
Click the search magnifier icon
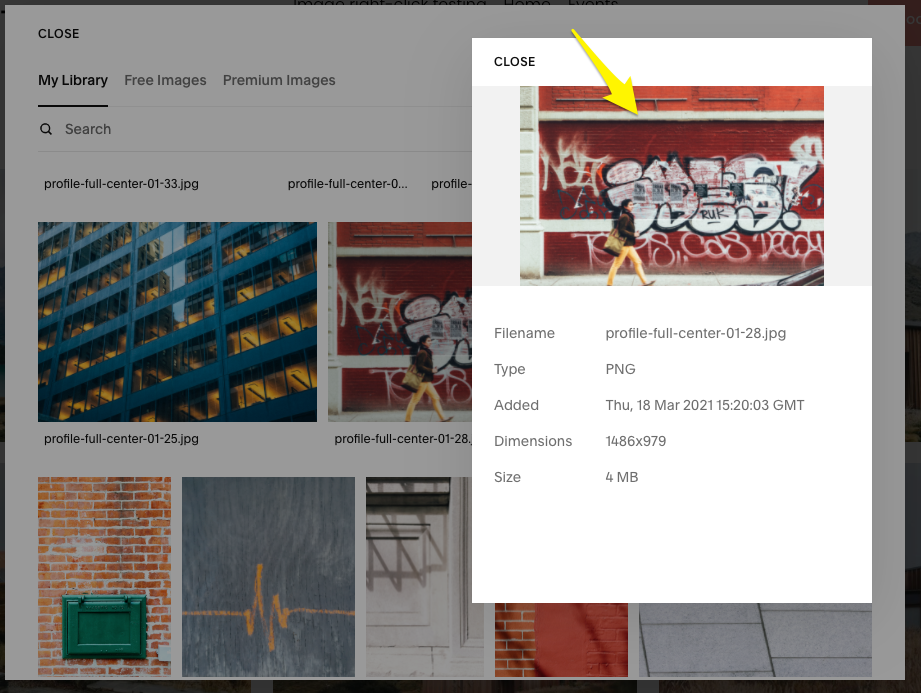point(46,129)
